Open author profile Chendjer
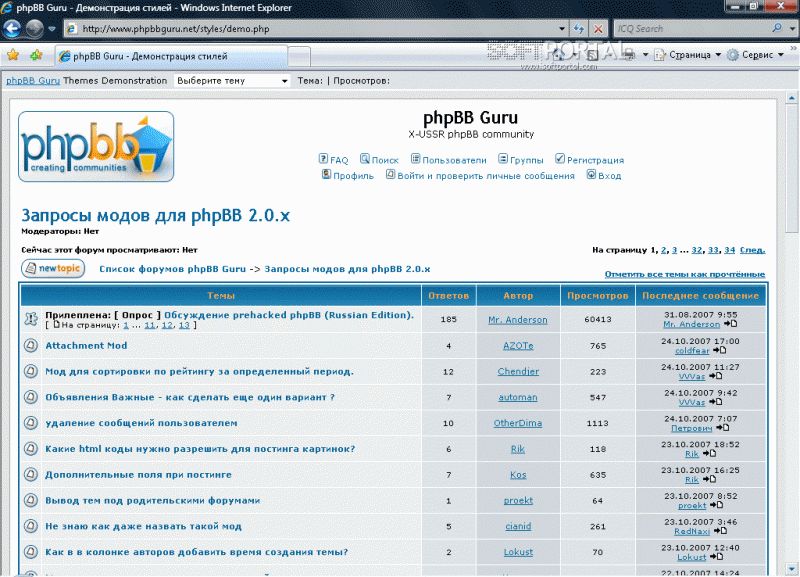 point(518,371)
